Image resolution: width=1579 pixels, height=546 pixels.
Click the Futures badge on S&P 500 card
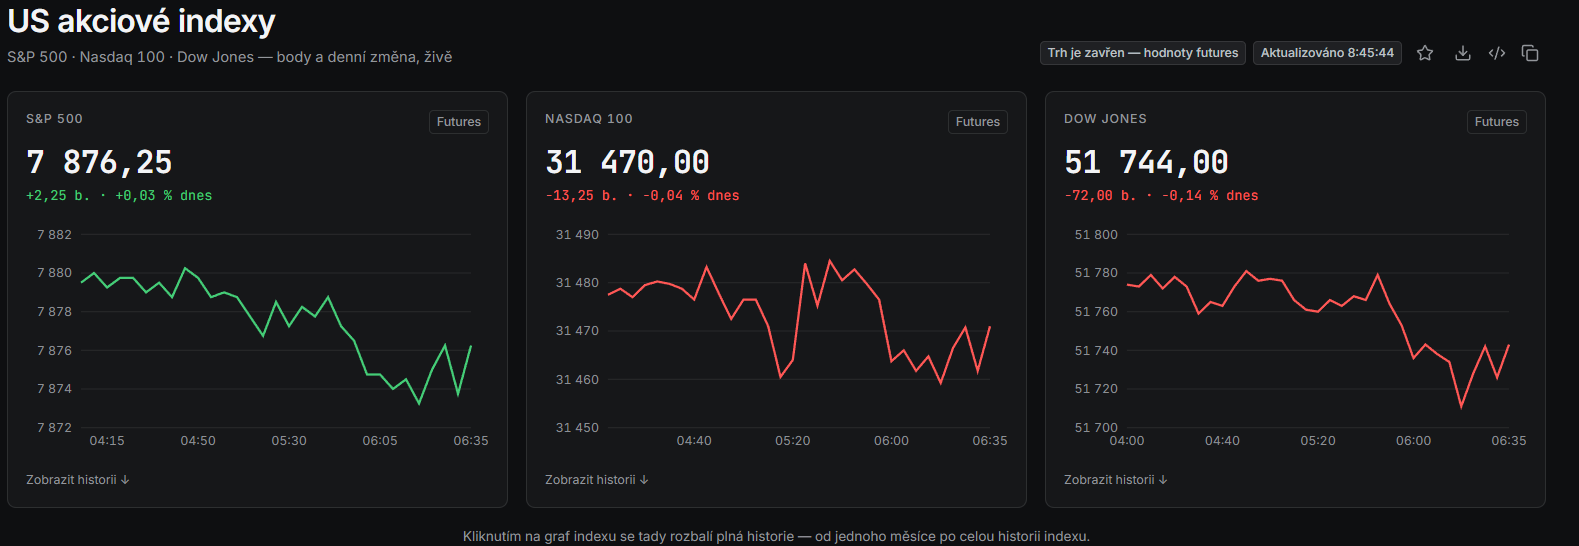point(459,122)
